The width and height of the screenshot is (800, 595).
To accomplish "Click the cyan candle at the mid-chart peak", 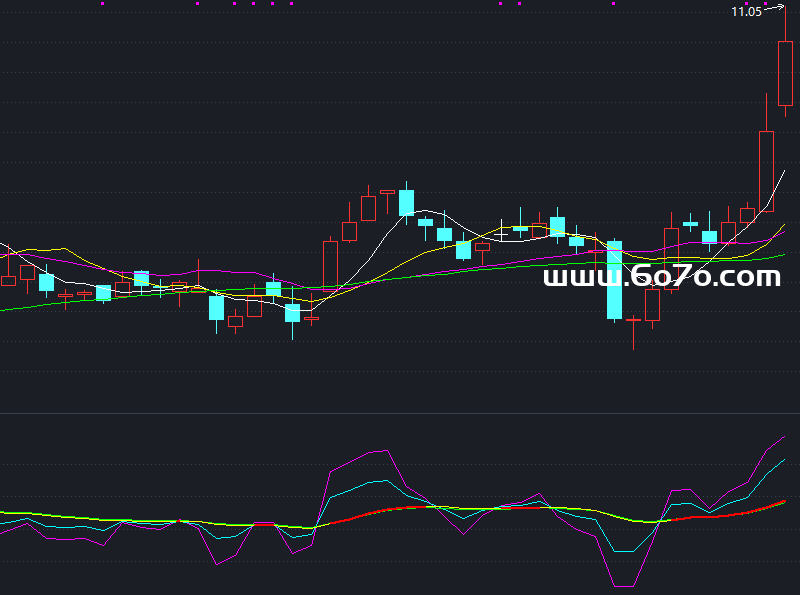I will (x=406, y=203).
